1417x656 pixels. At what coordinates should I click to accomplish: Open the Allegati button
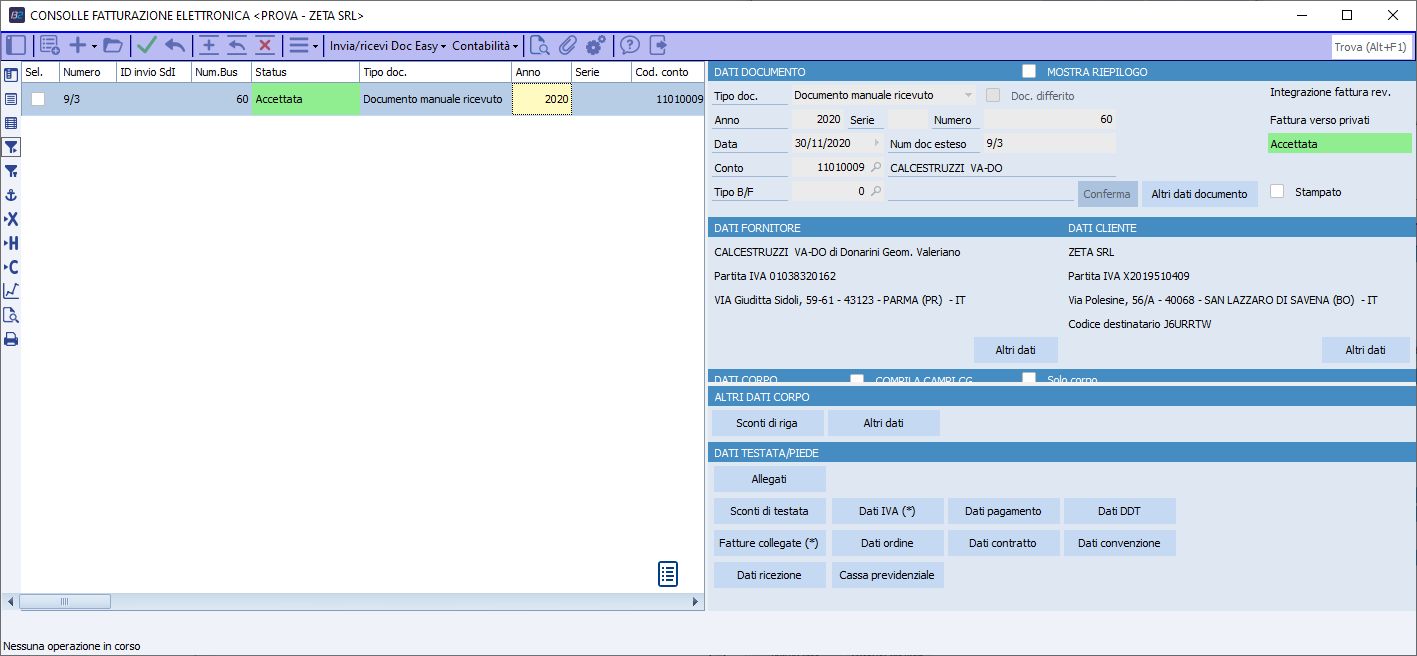(769, 479)
